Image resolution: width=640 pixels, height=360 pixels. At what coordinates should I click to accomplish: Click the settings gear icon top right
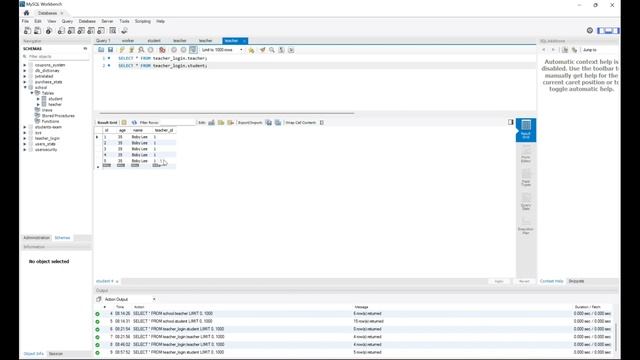[590, 31]
